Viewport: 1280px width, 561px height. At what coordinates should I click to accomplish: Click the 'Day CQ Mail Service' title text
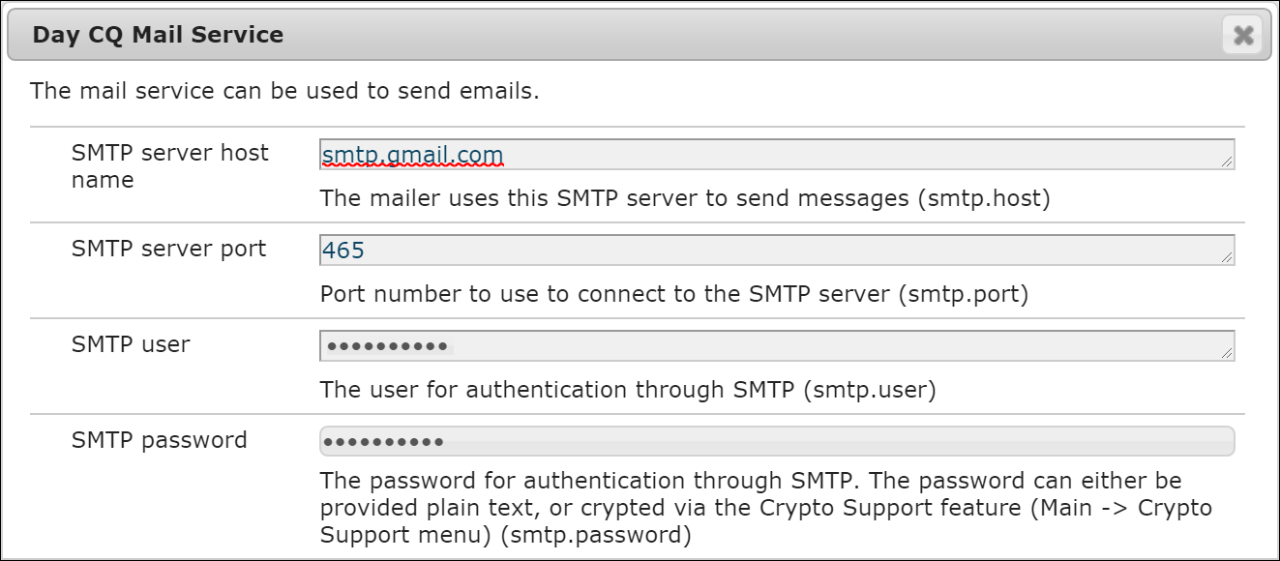click(158, 35)
